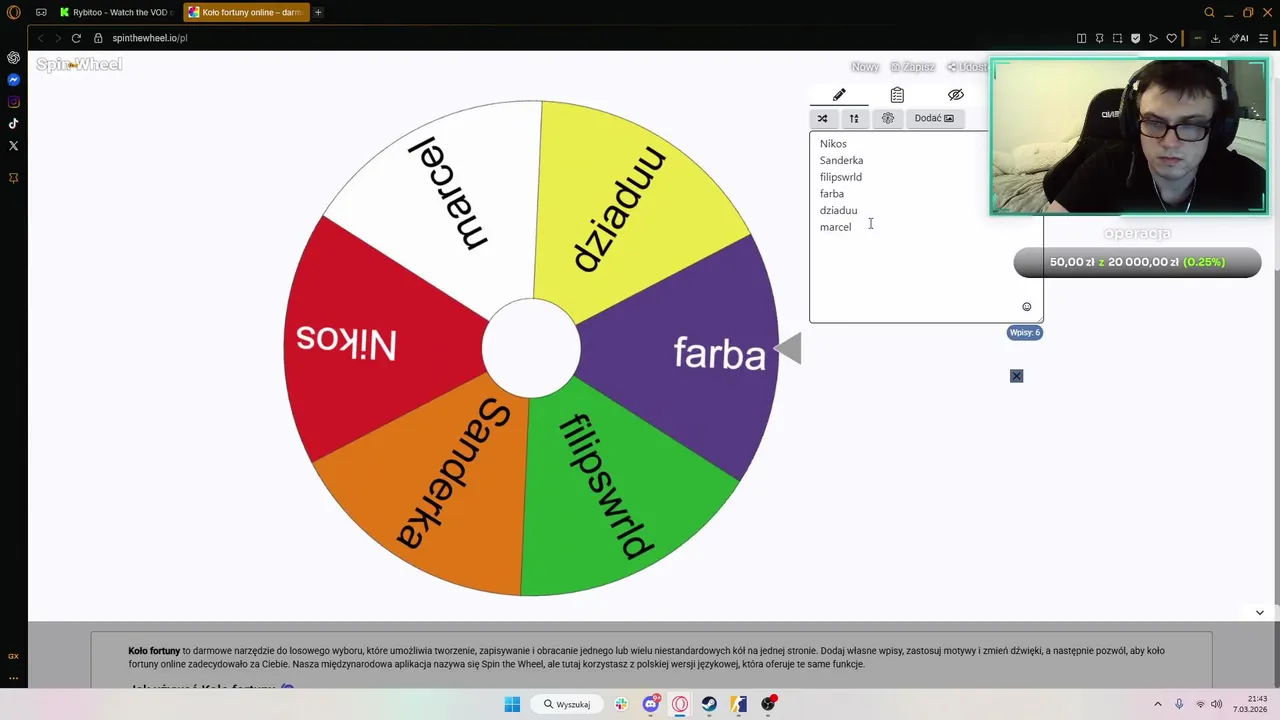Go forward in browser history
Viewport: 1280px width, 720px height.
click(58, 38)
